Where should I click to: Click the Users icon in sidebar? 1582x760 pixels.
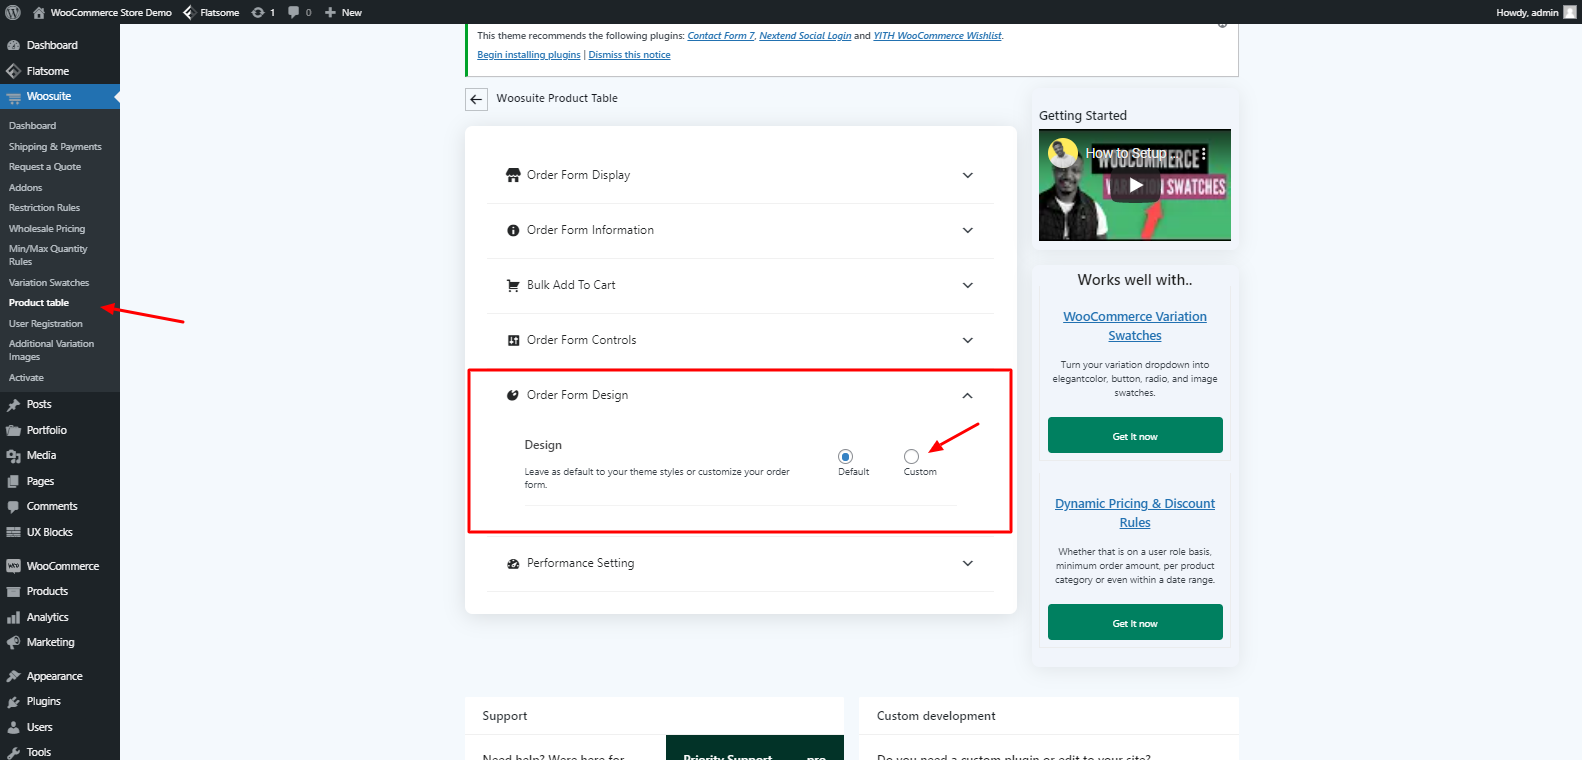(13, 727)
